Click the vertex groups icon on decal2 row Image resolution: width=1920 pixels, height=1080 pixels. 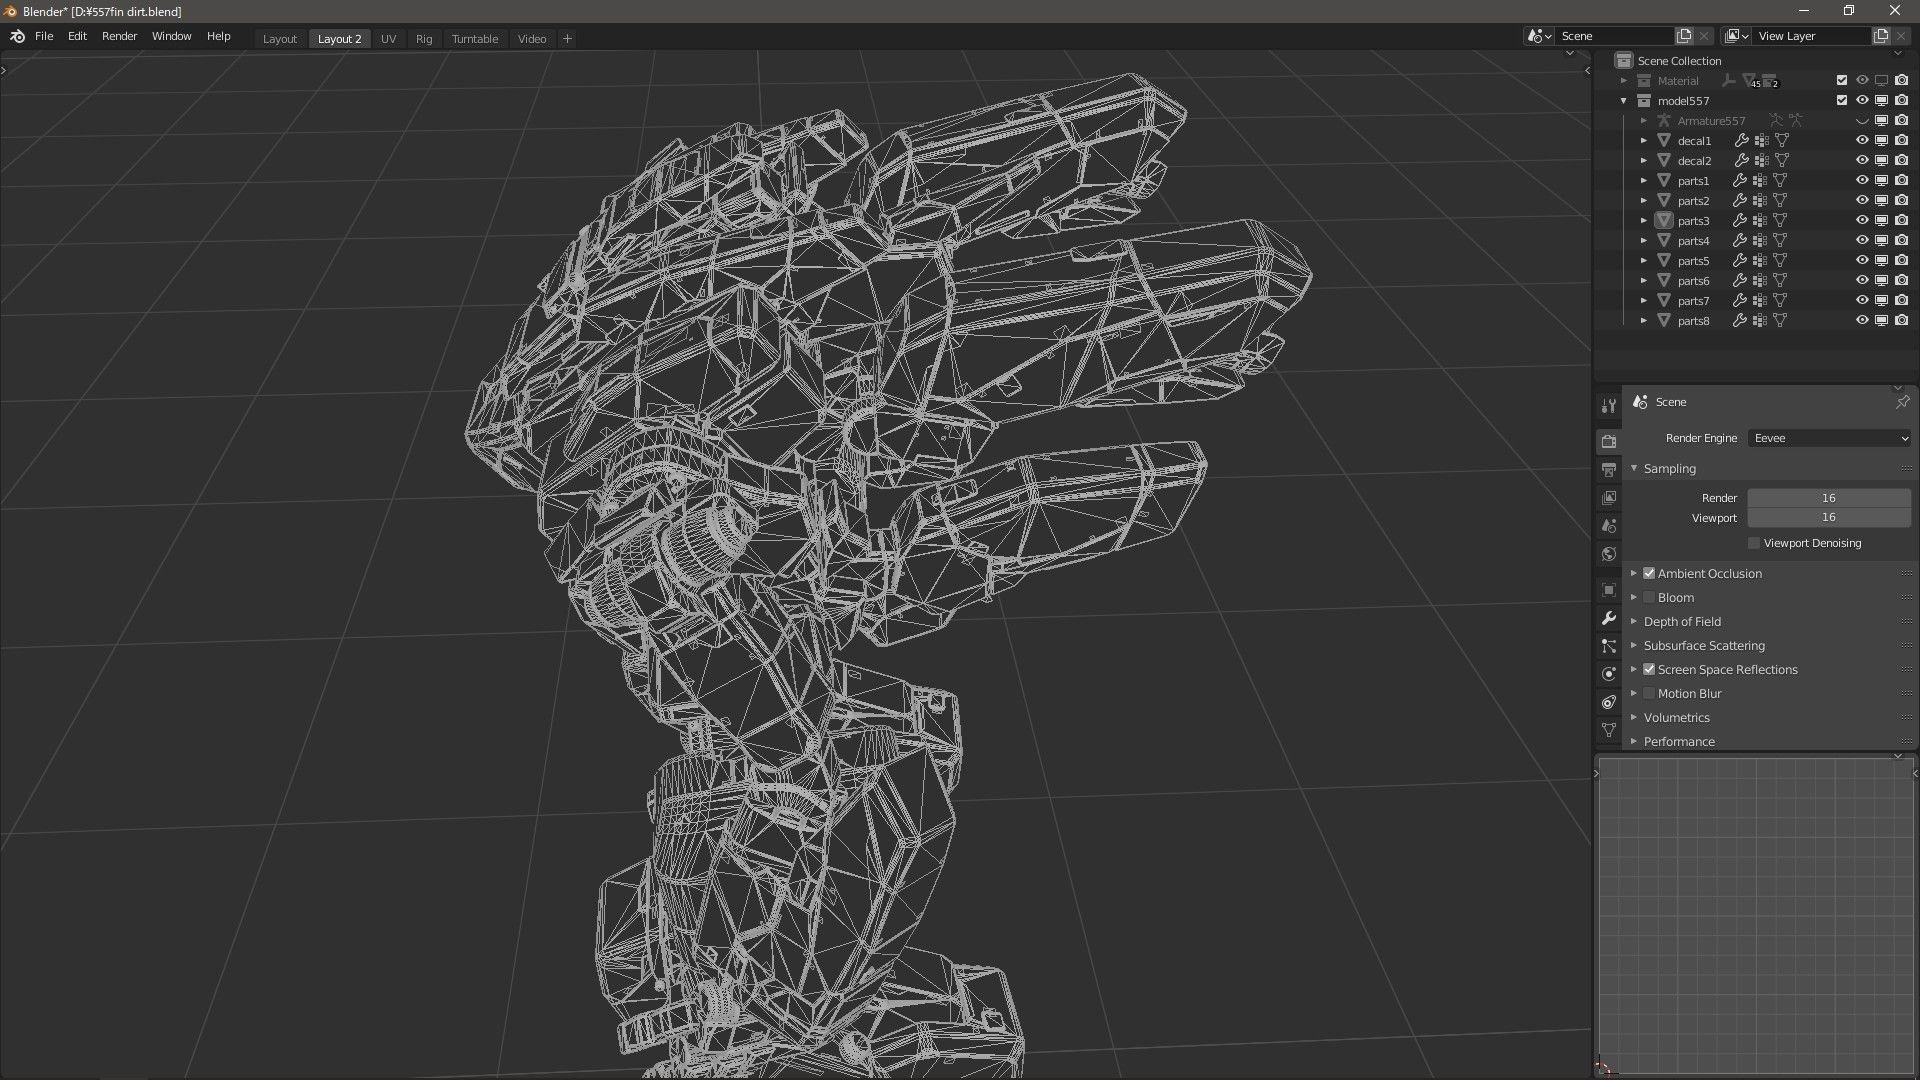[1761, 161]
